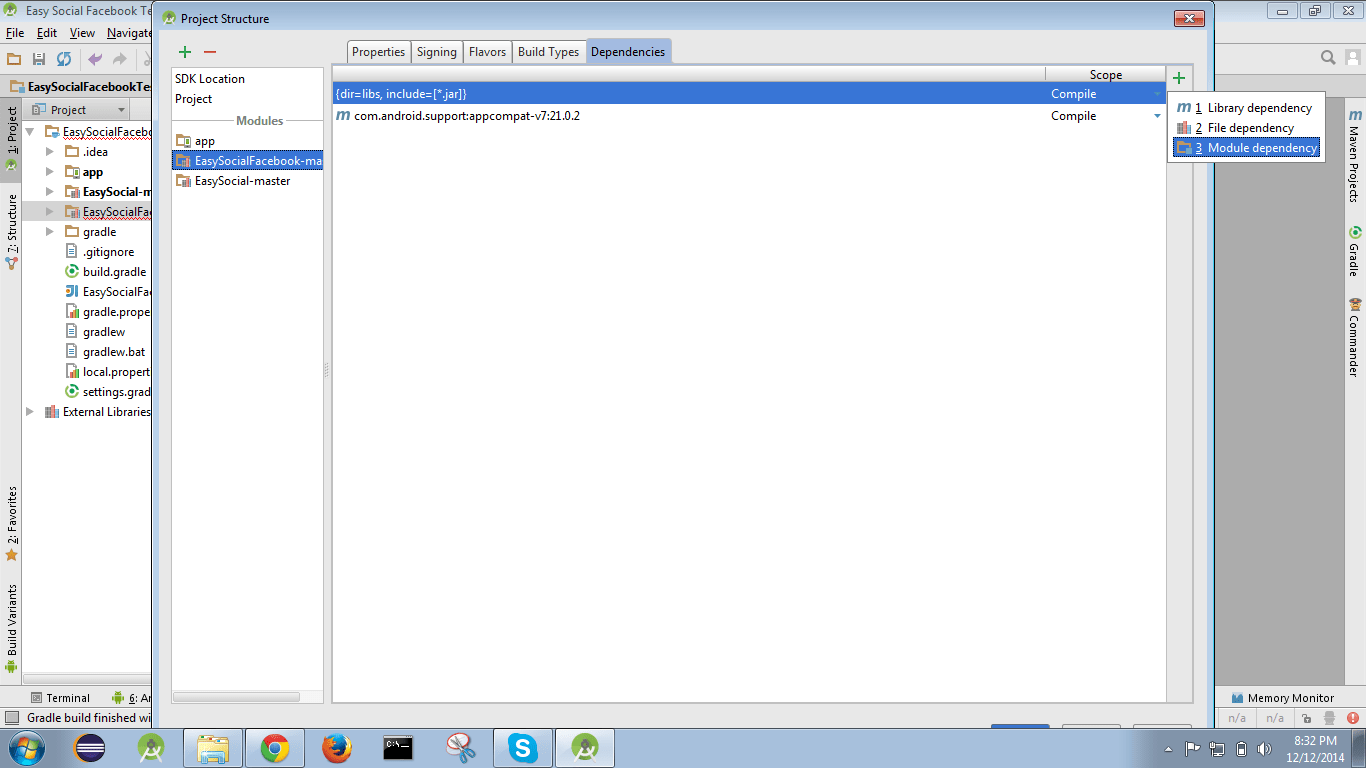Open the 7: Structure tool window
The image size is (1366, 768).
point(11,232)
